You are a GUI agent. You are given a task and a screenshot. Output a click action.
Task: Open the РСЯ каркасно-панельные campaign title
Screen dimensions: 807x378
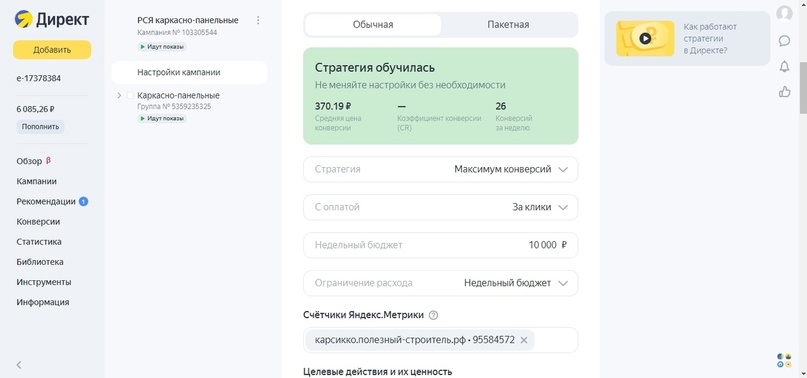pyautogui.click(x=188, y=20)
